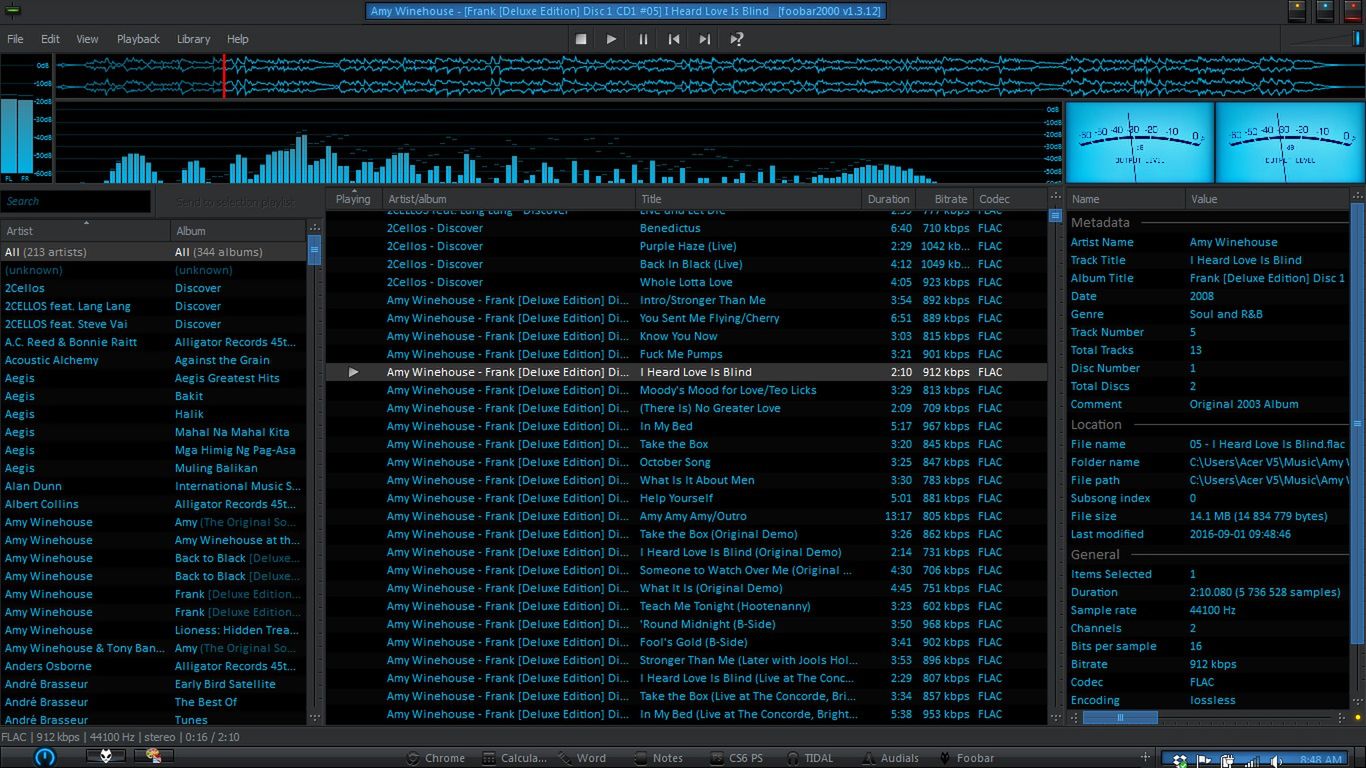
Task: Click the Name column header in properties
Action: [x=1126, y=199]
